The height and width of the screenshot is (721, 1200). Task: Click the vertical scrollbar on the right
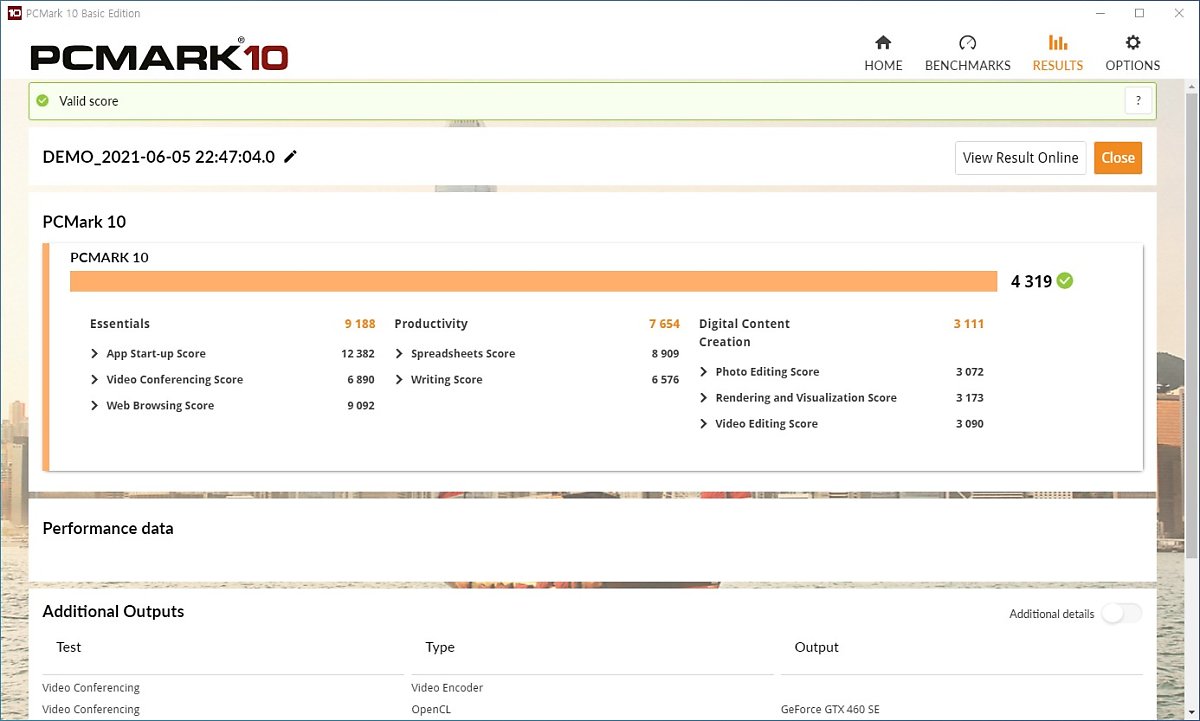pyautogui.click(x=1191, y=324)
